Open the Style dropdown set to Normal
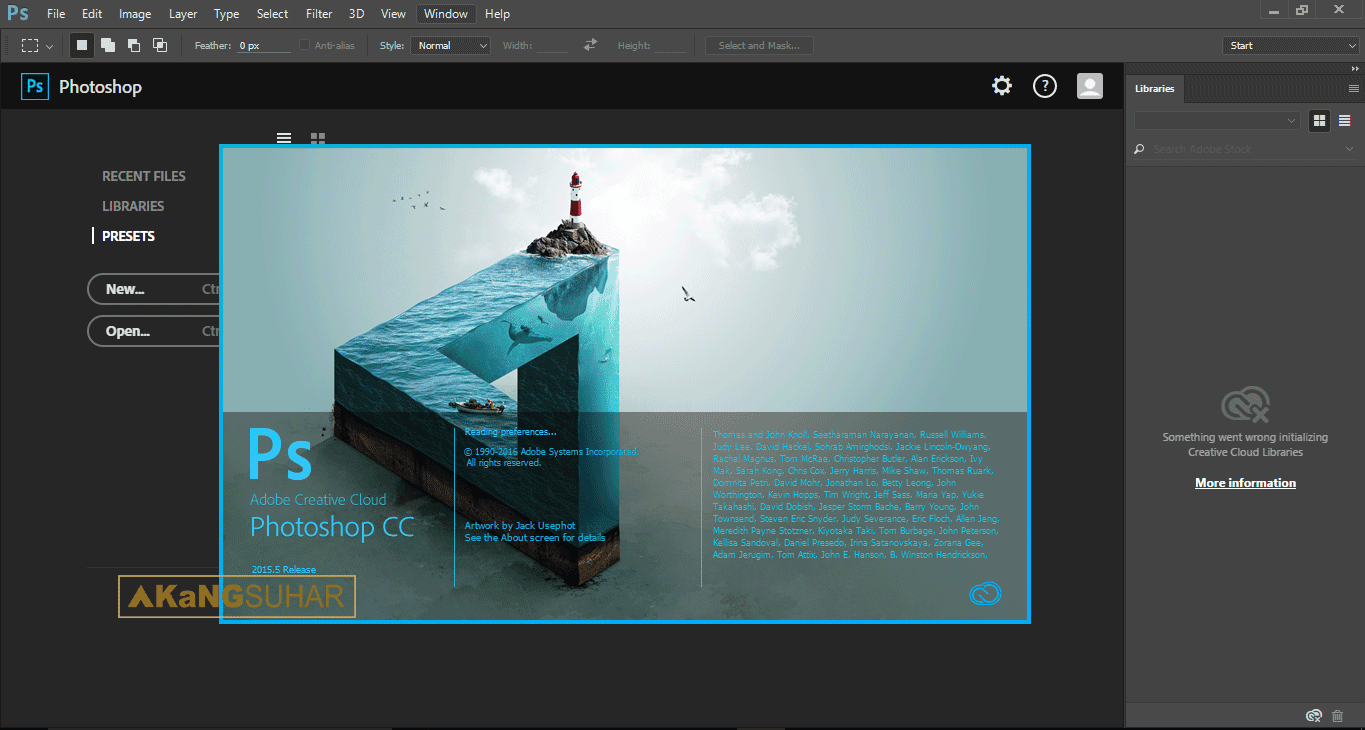 (x=450, y=45)
